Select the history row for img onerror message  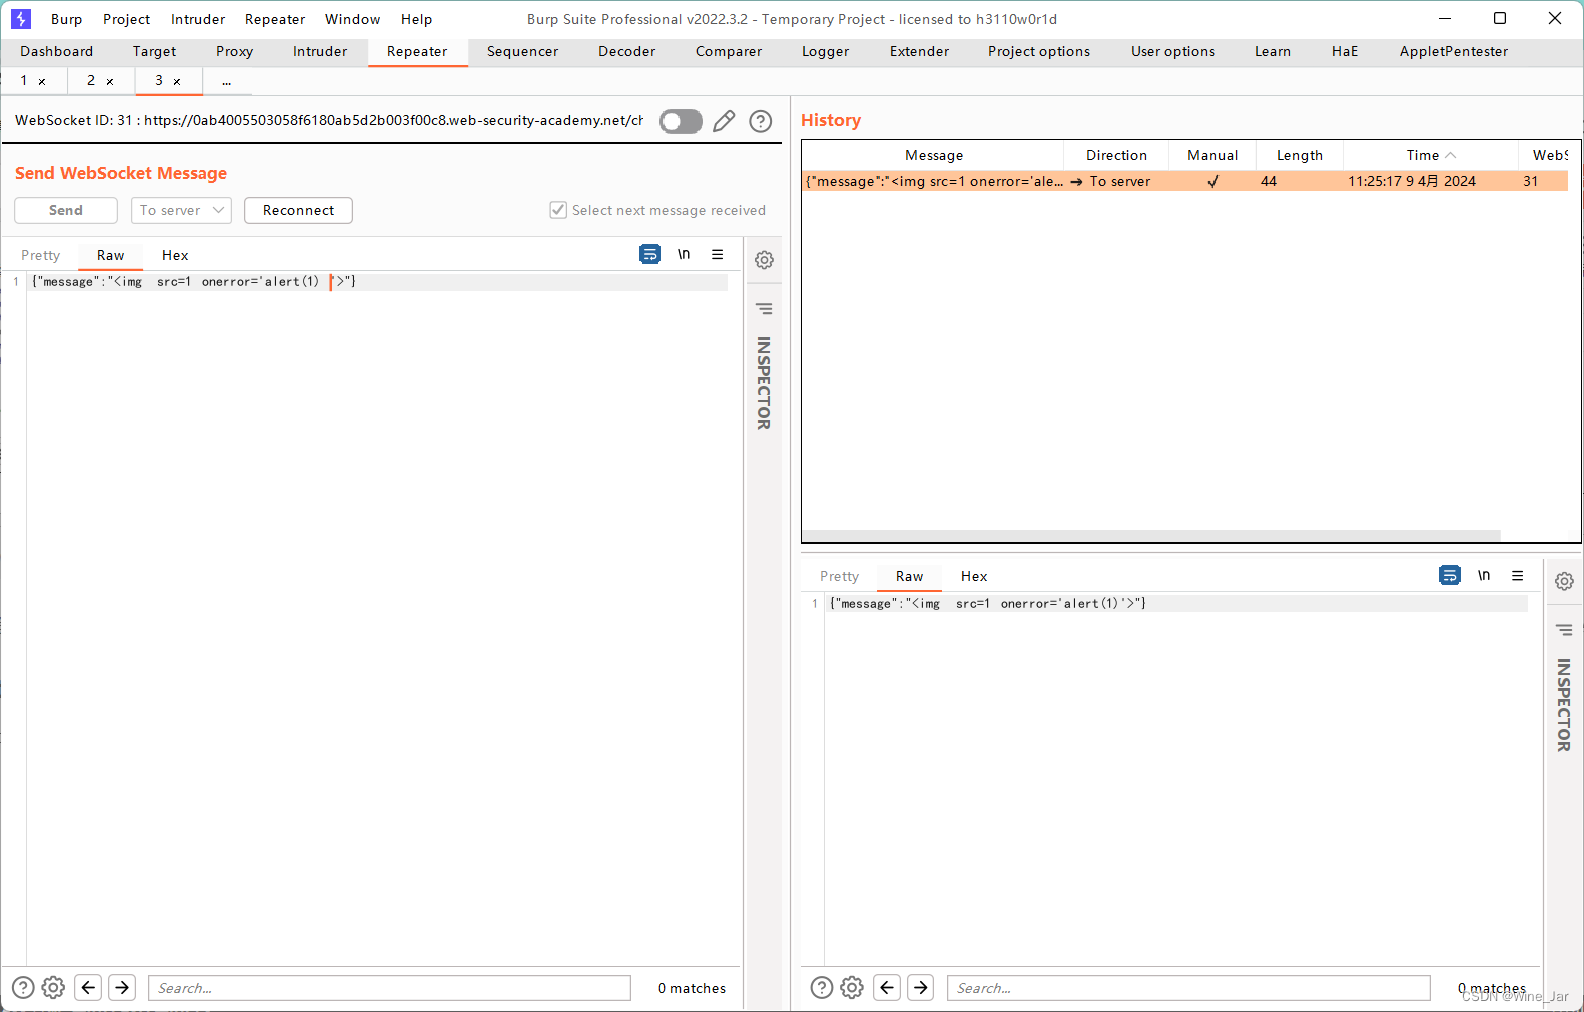1186,181
